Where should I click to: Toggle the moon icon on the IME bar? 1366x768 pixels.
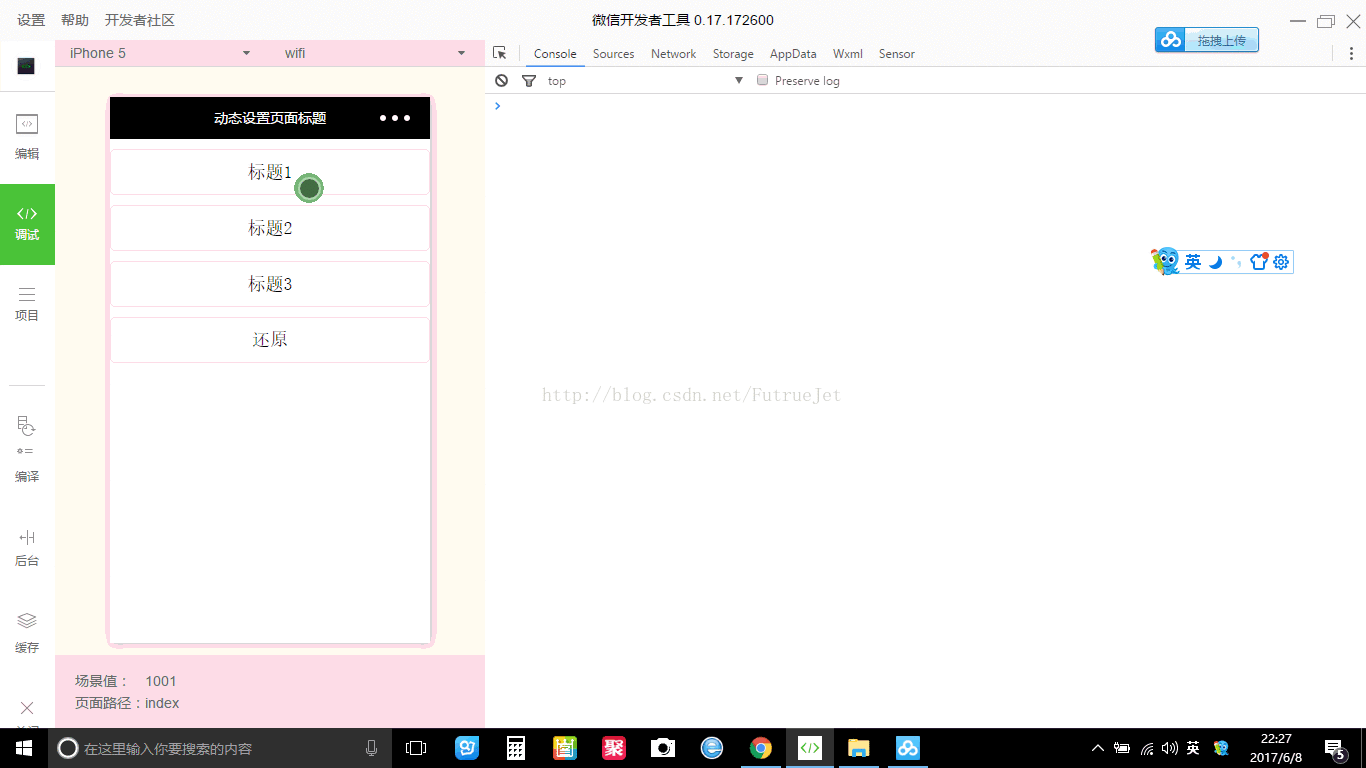pyautogui.click(x=1216, y=262)
